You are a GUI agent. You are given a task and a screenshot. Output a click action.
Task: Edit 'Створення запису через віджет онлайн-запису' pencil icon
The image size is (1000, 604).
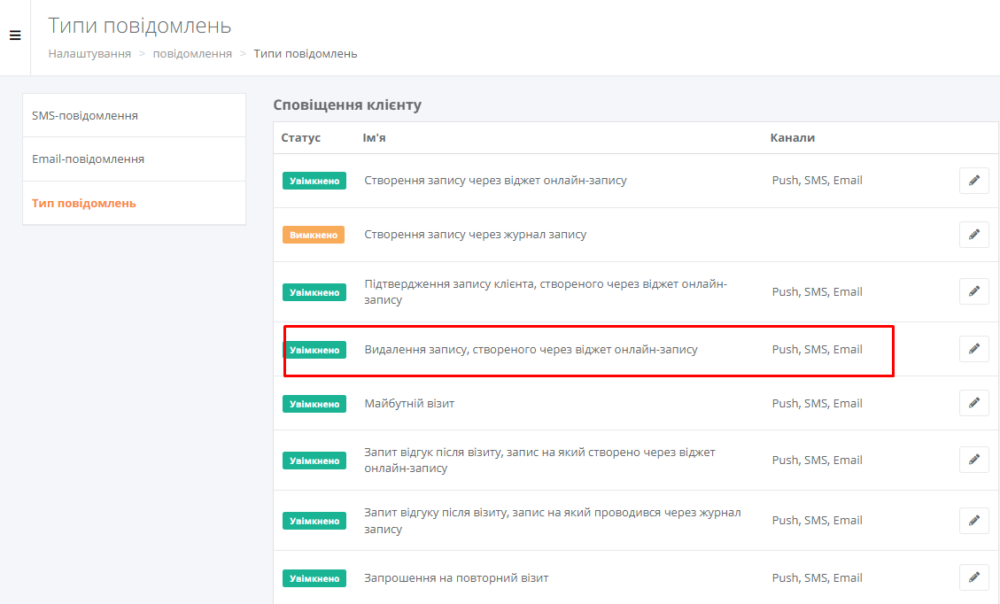tap(973, 180)
